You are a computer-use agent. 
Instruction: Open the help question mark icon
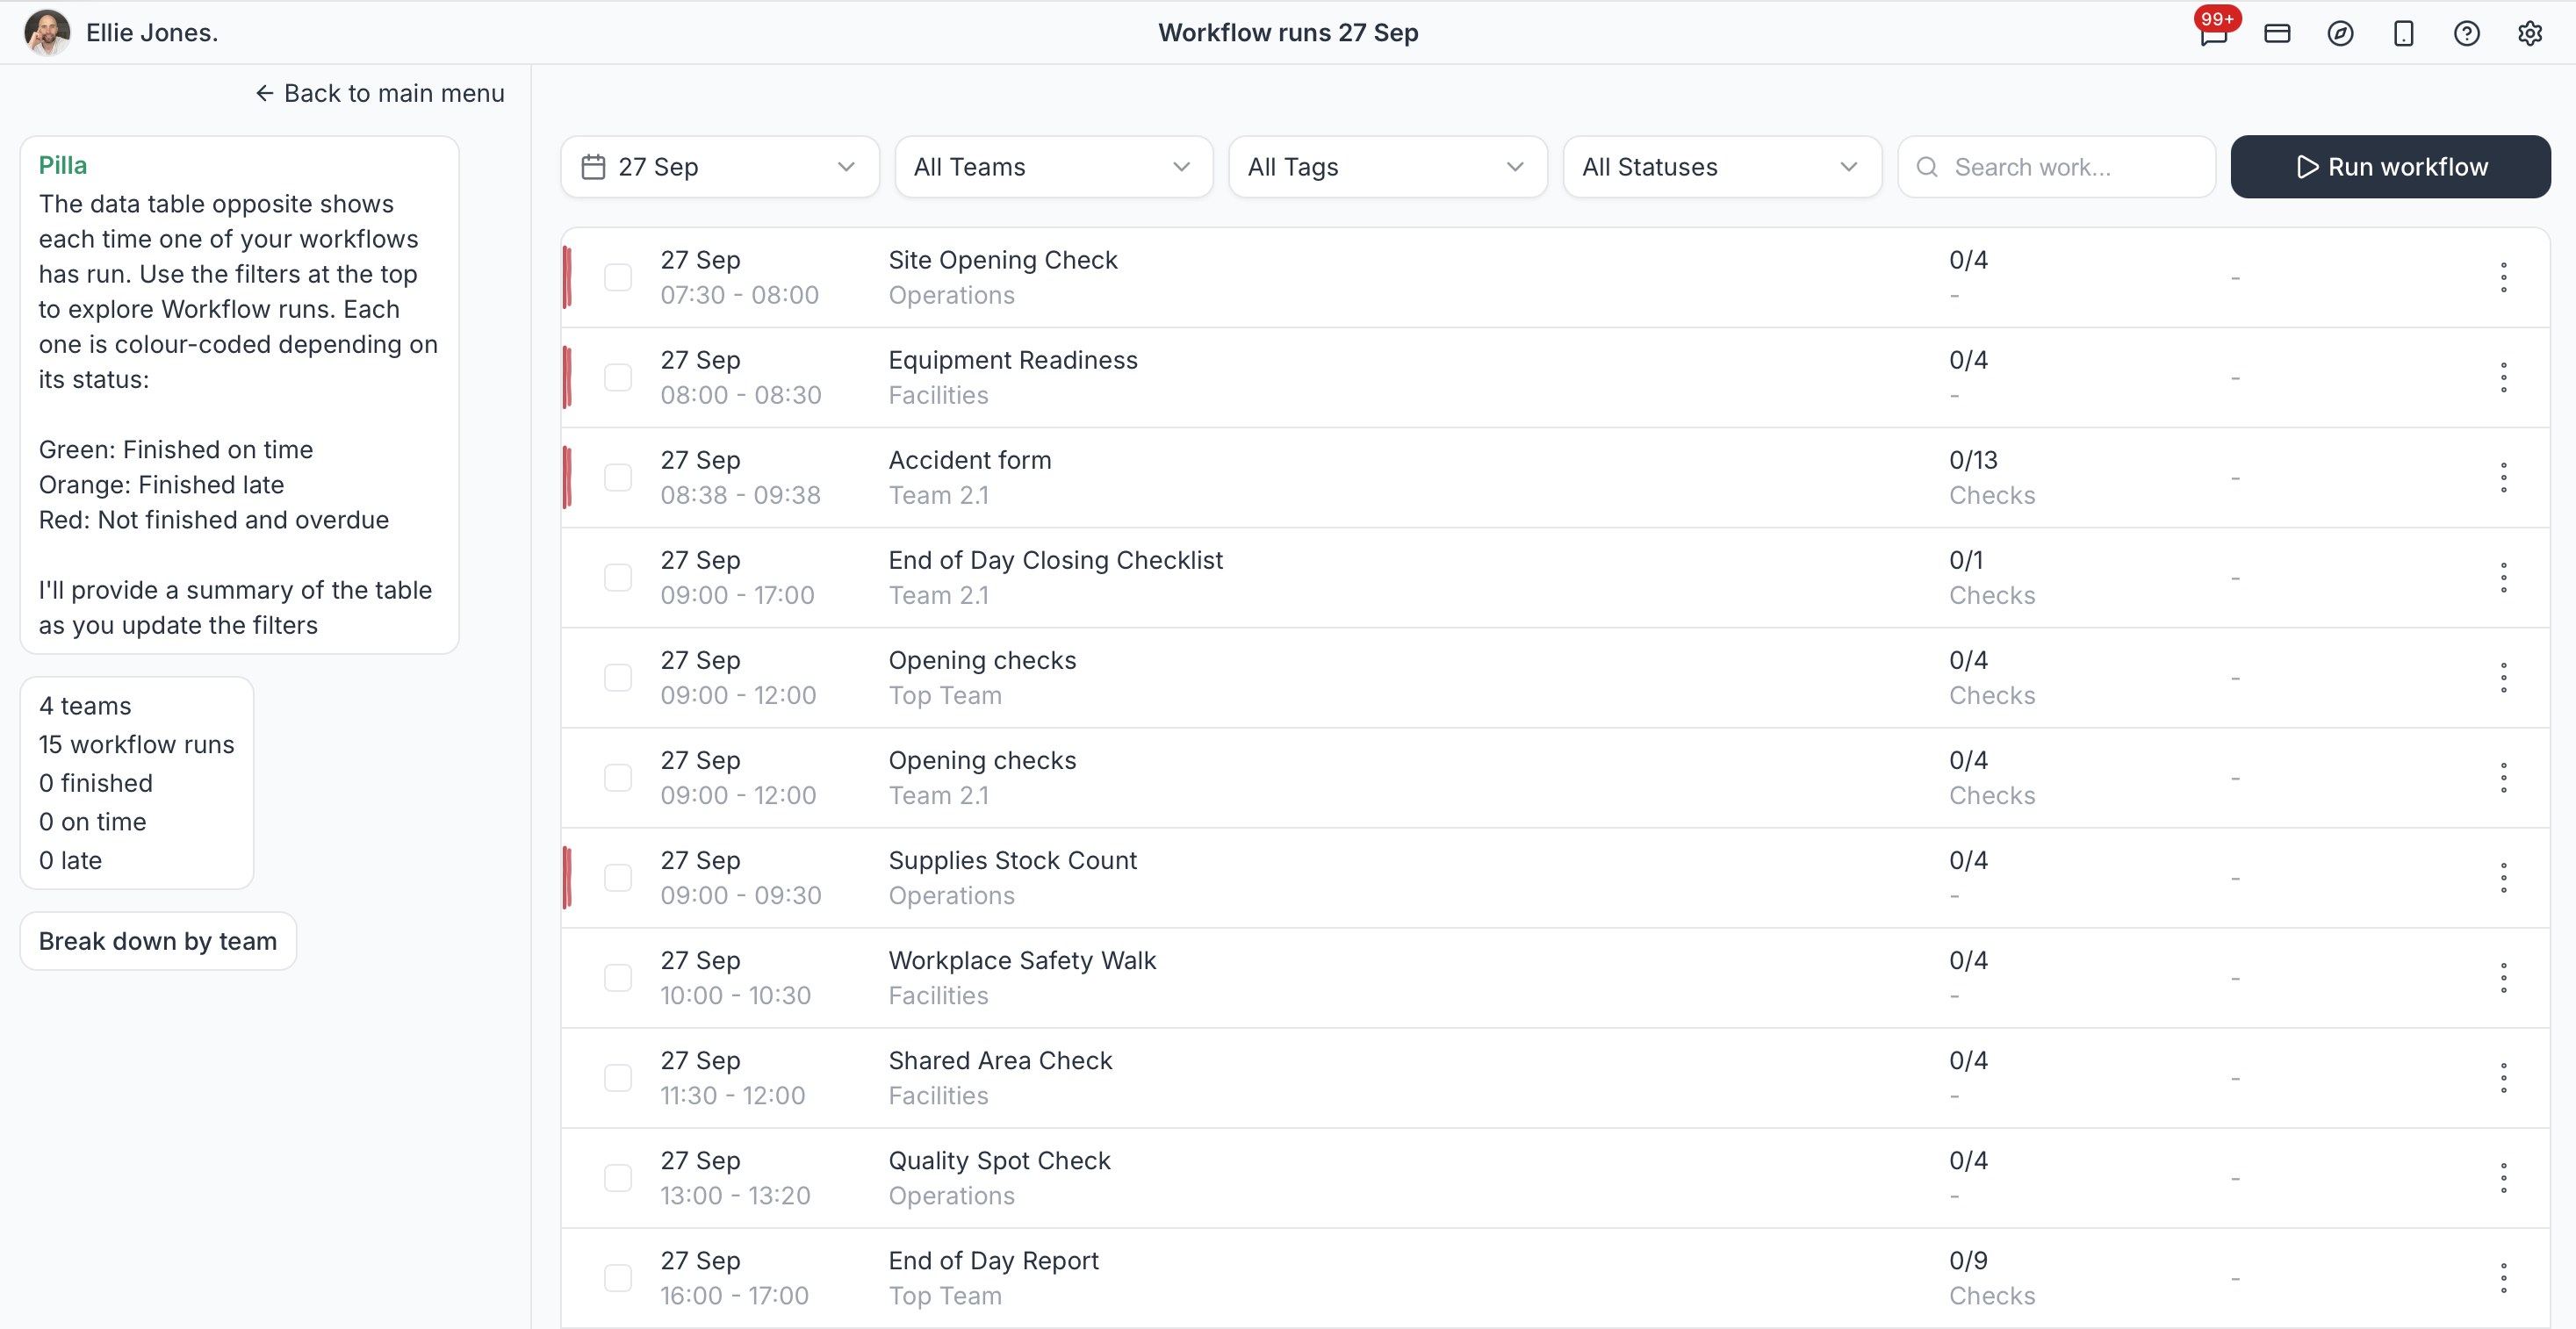[2466, 34]
